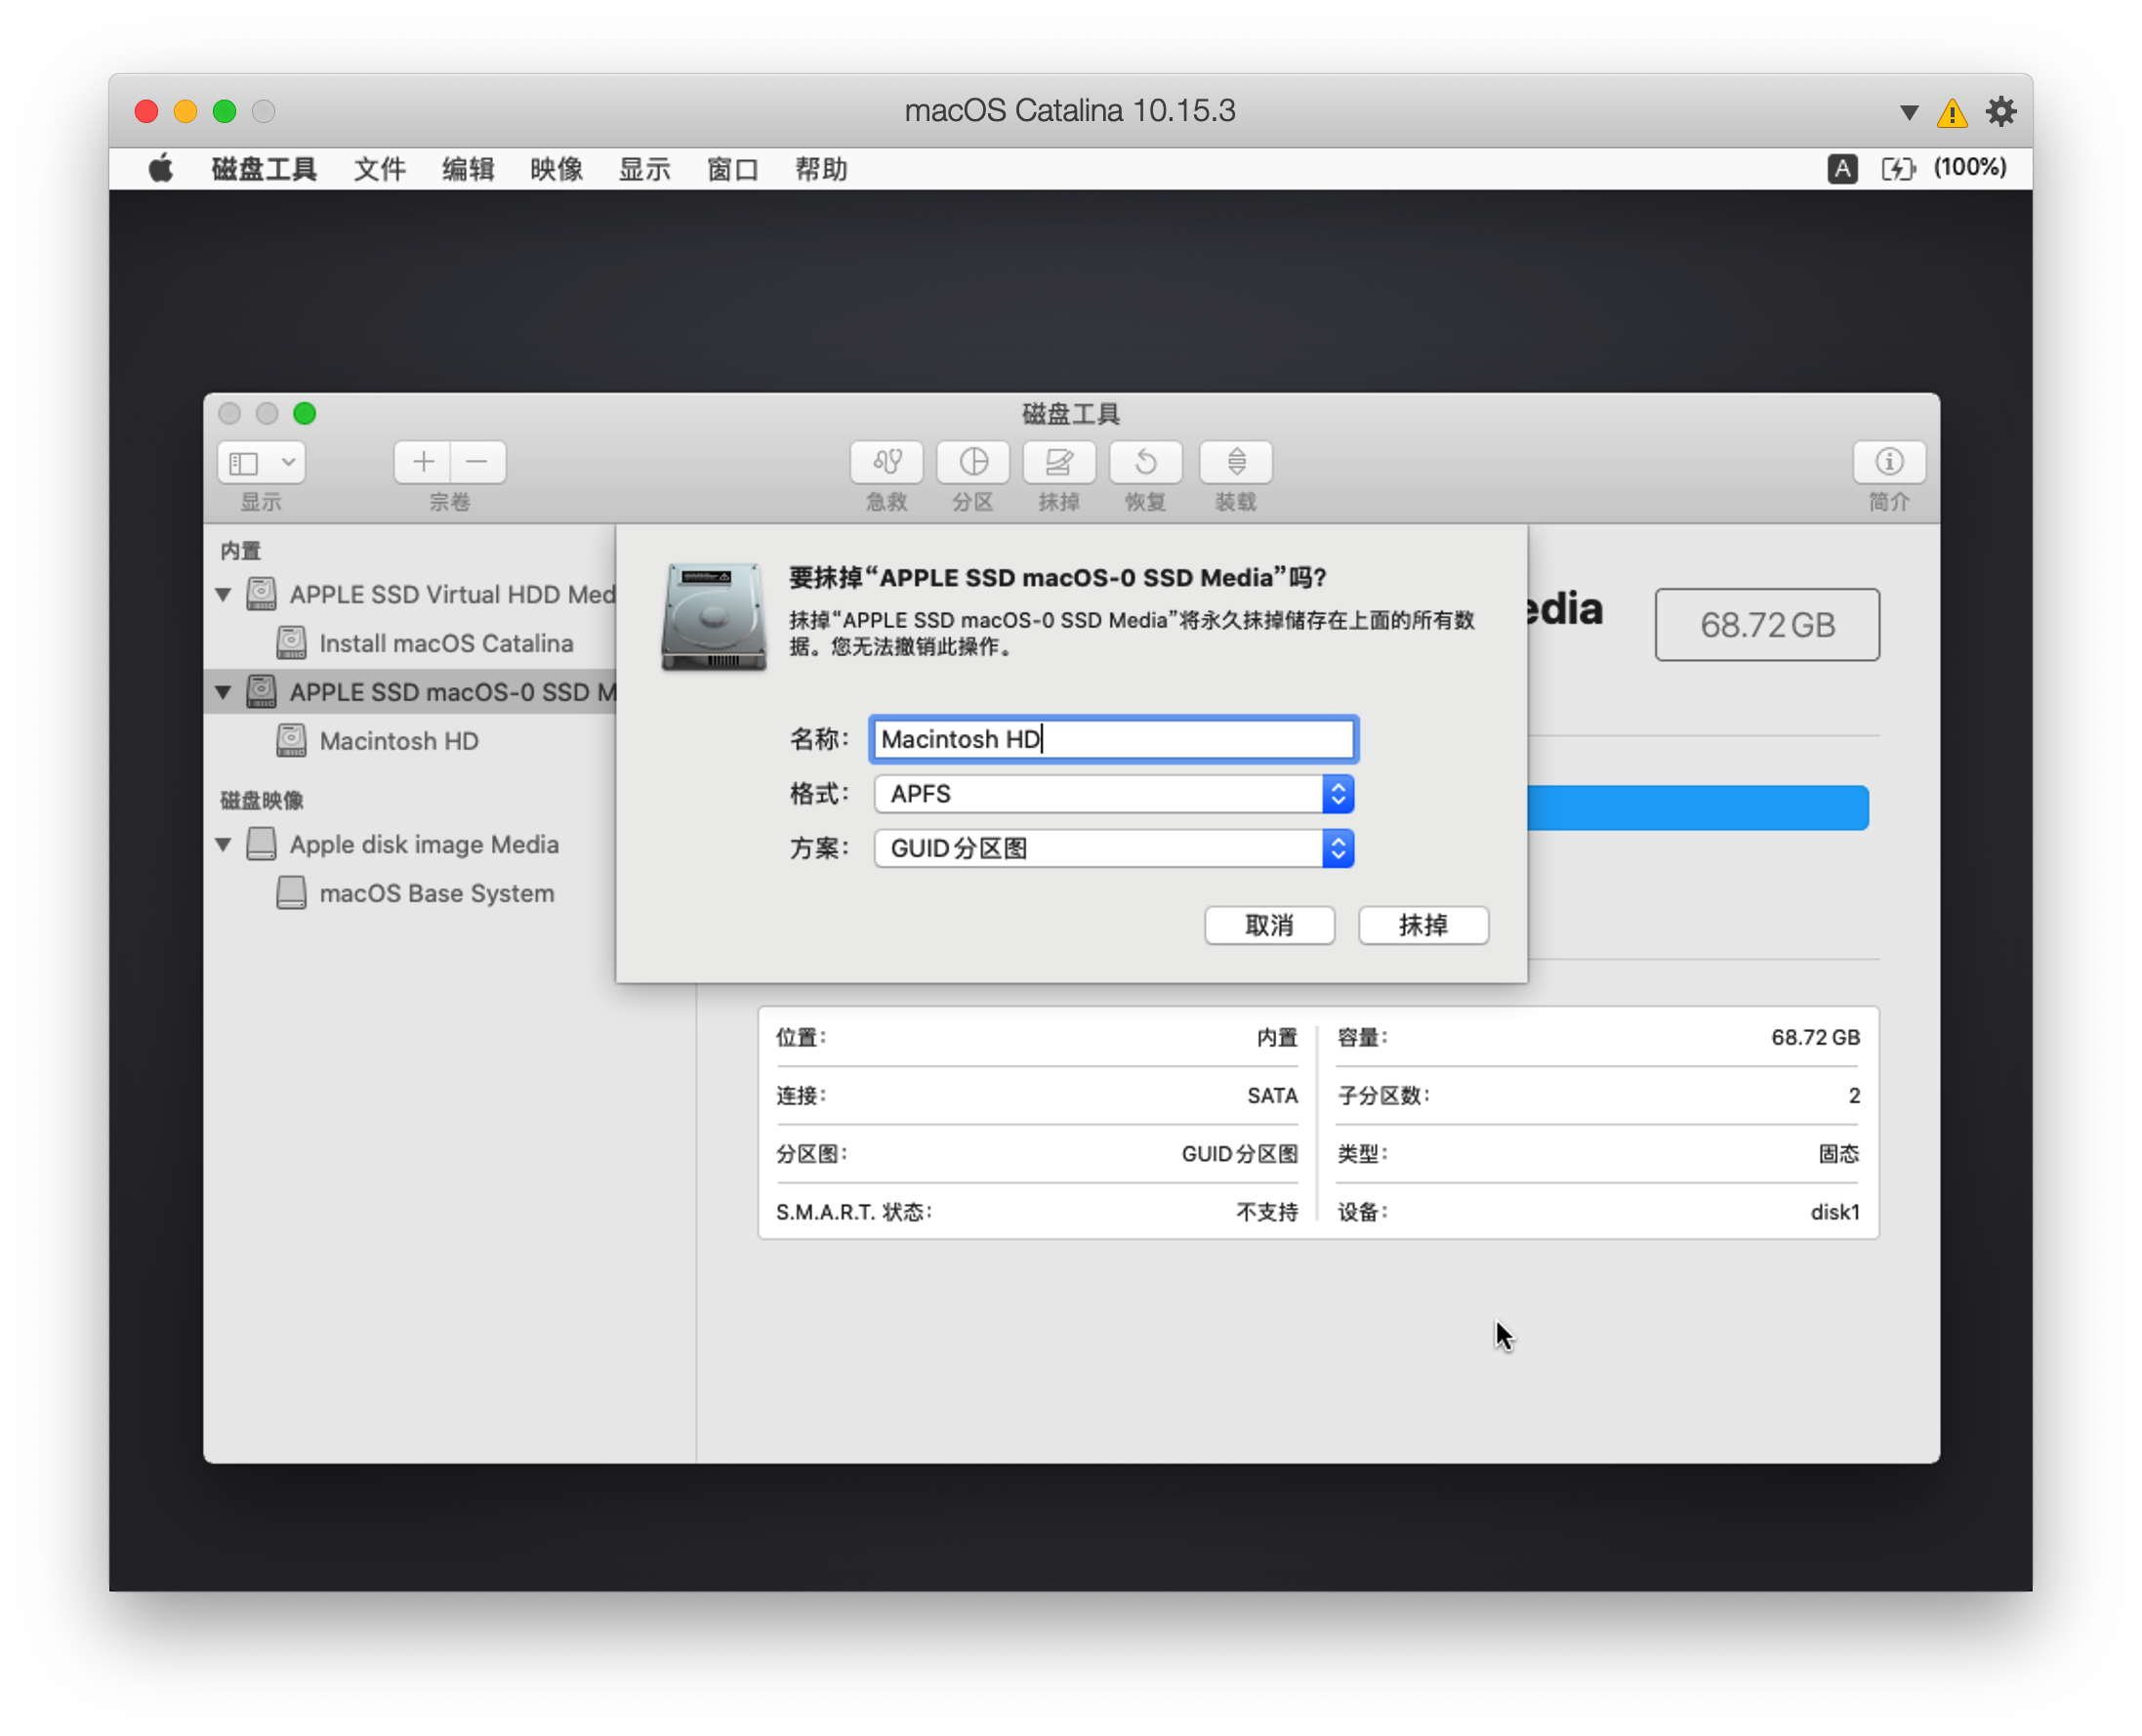Open the 编辑 menu
This screenshot has width=2142, height=1736.
[x=468, y=168]
